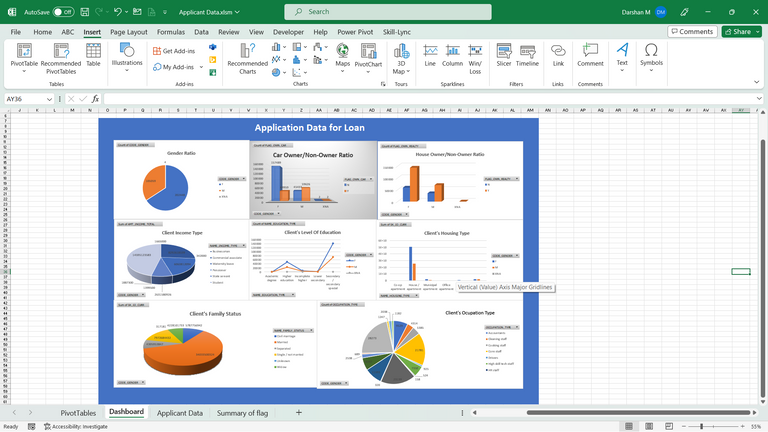Add a new sheet with plus button
Screen dimensions: 768x432
click(x=299, y=412)
